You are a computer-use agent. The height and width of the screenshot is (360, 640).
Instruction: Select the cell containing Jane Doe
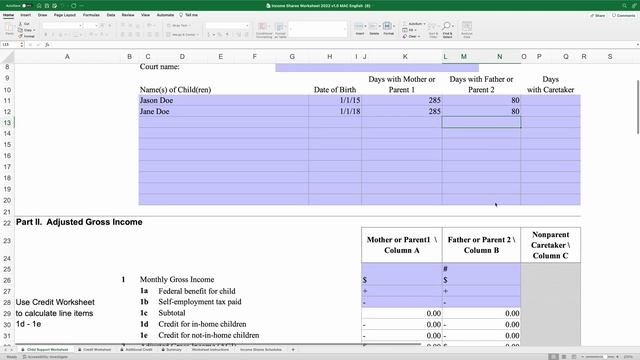(x=223, y=111)
